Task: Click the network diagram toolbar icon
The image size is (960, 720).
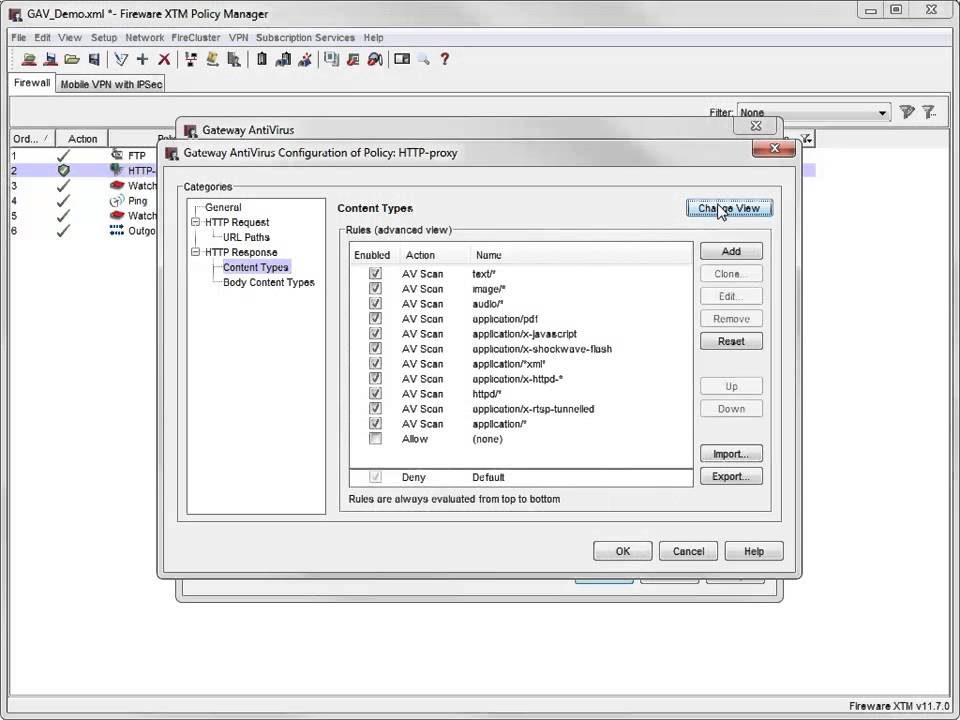Action: [191, 59]
